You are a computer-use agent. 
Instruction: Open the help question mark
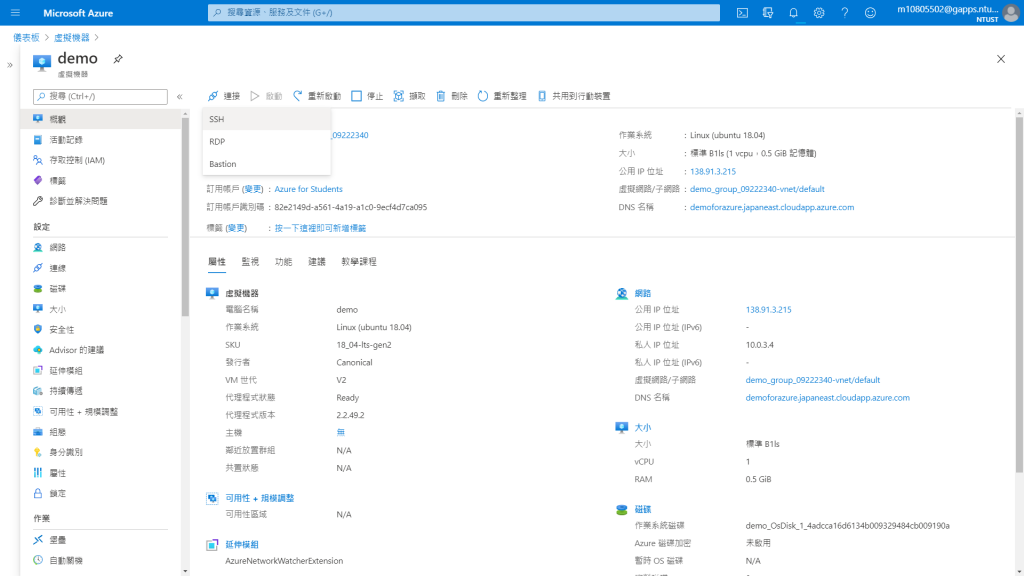pyautogui.click(x=844, y=12)
